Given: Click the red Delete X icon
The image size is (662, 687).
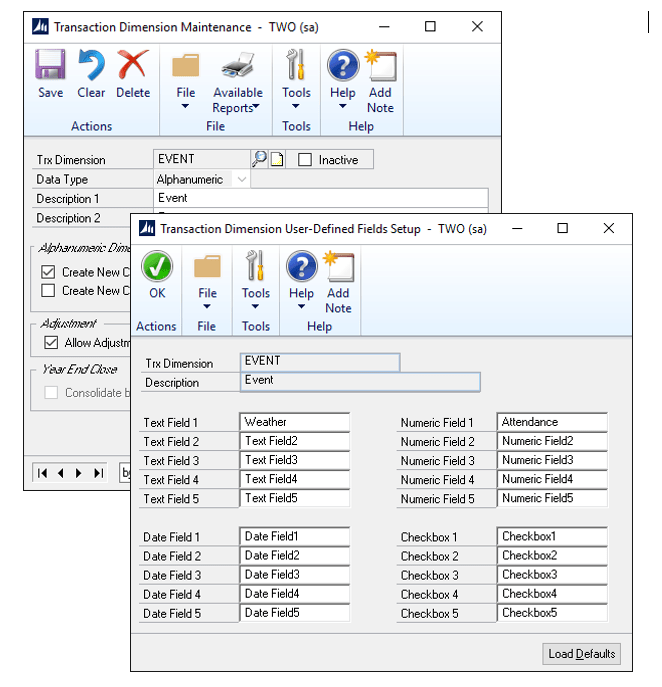Looking at the screenshot, I should [133, 67].
